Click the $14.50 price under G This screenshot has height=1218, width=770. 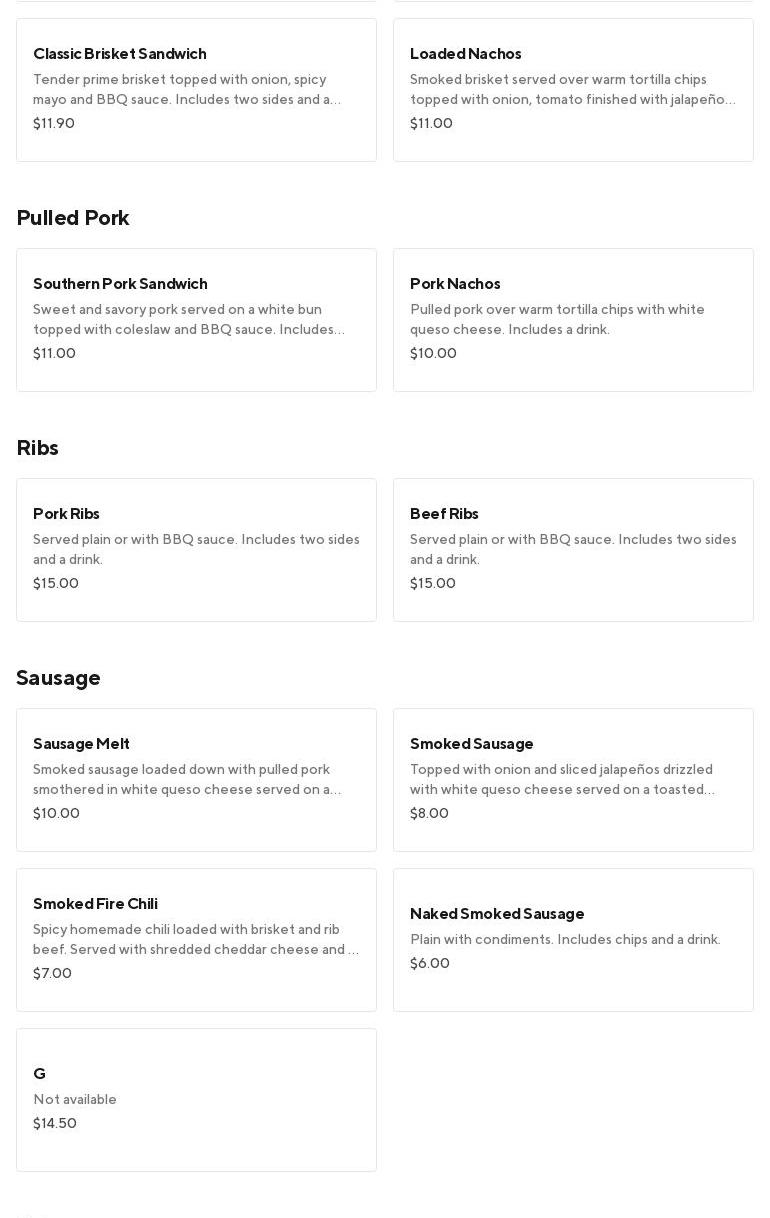(55, 1123)
